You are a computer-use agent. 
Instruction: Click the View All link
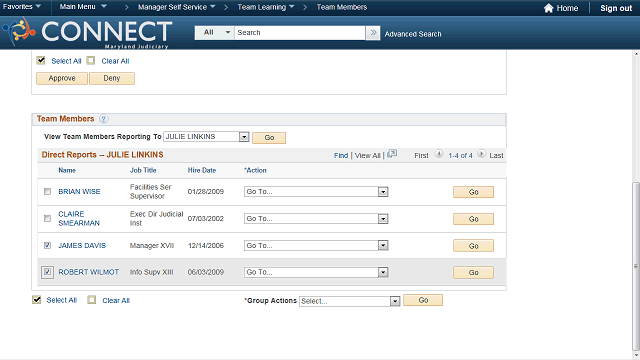367,156
